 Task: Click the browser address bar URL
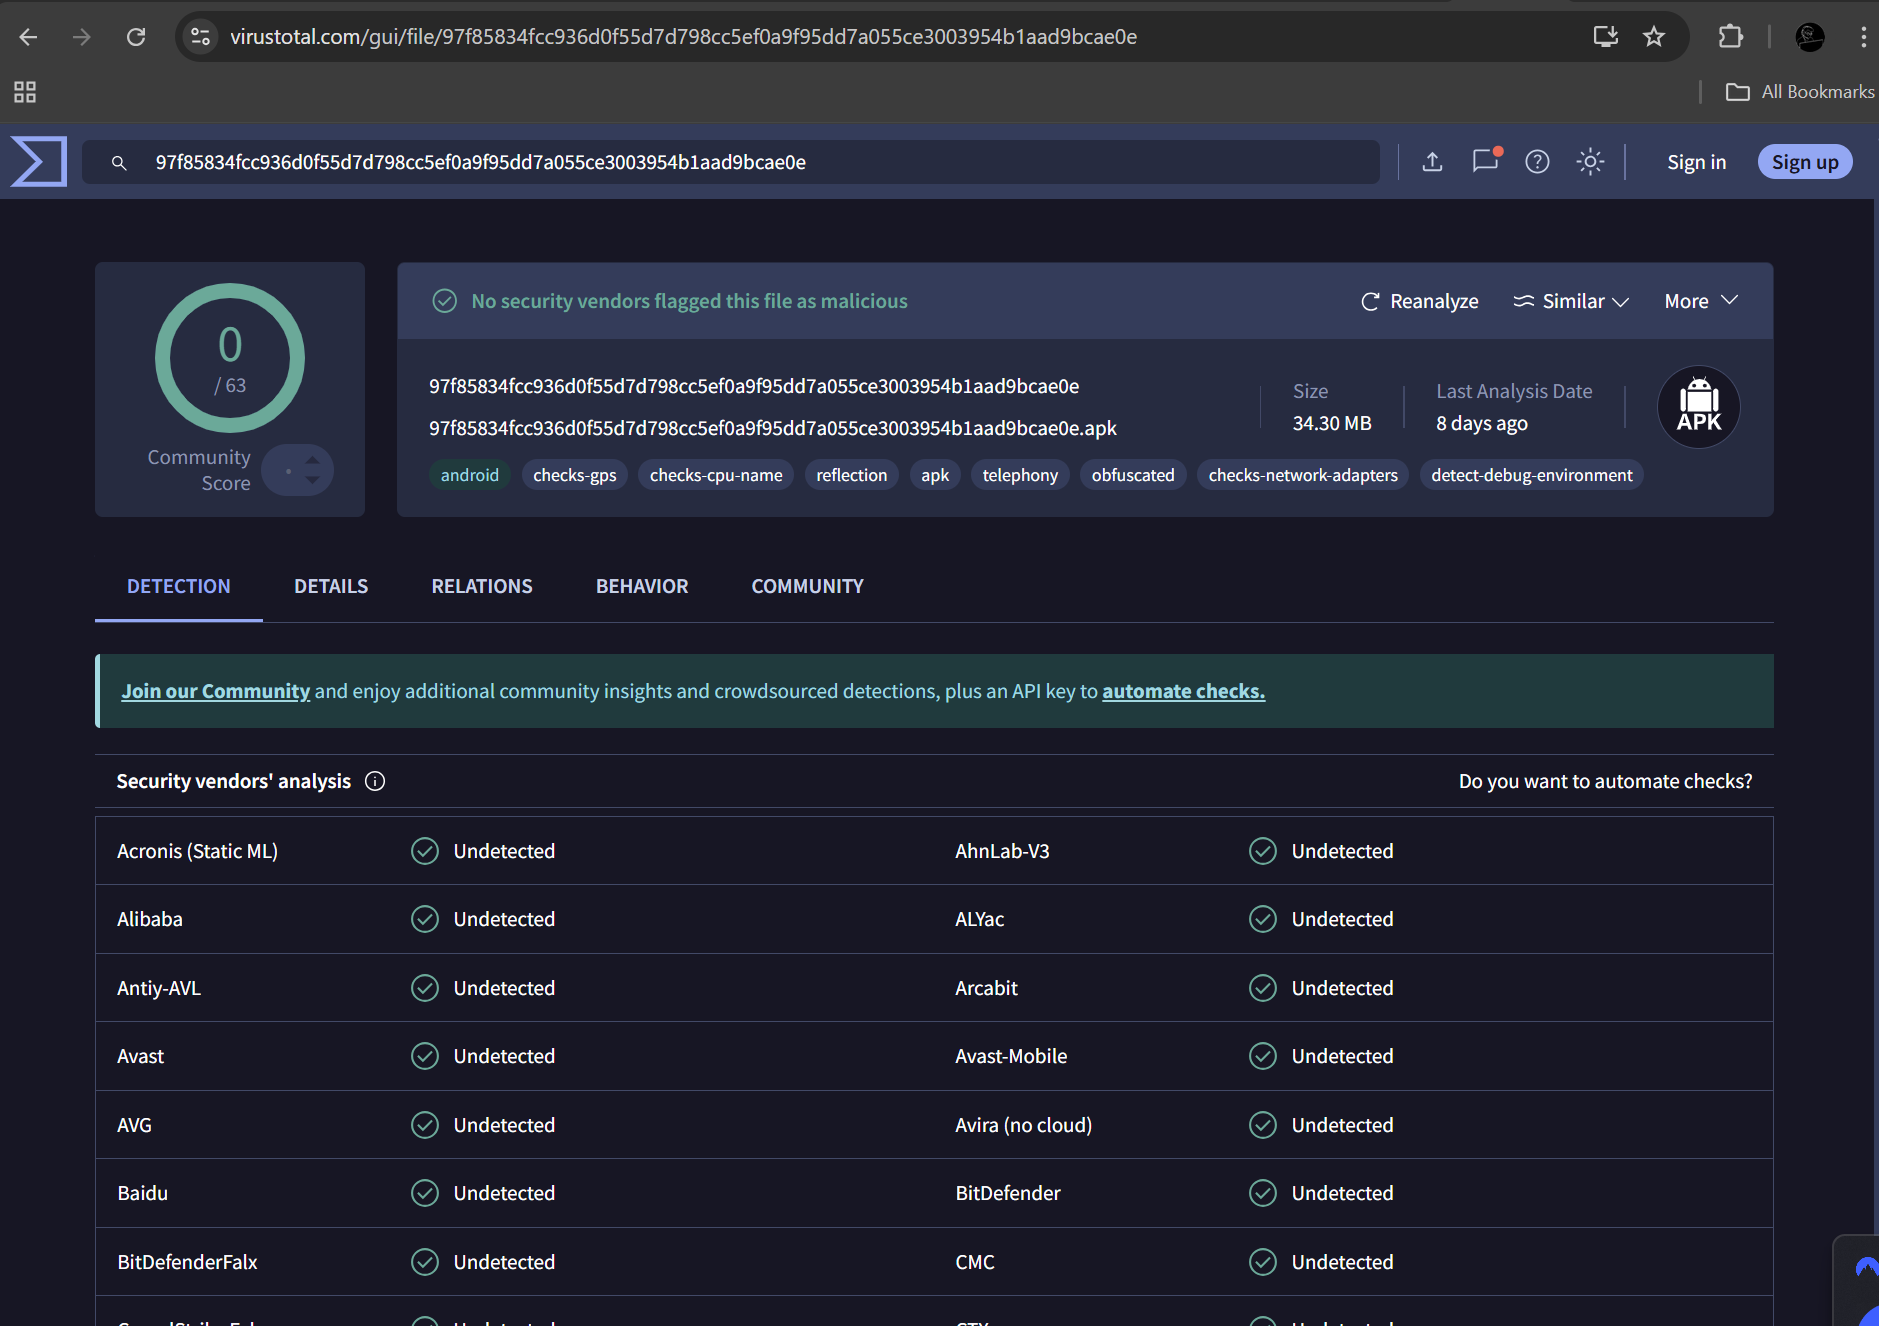point(684,37)
